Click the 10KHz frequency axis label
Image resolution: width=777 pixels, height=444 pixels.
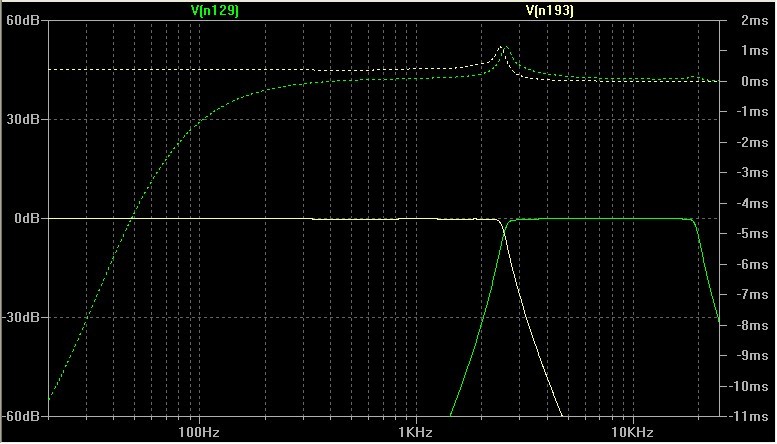coord(632,432)
